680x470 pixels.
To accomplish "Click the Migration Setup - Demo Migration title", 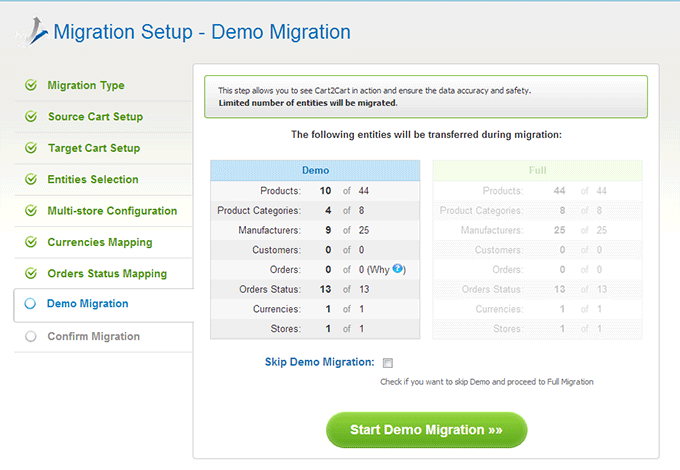I will pyautogui.click(x=202, y=32).
